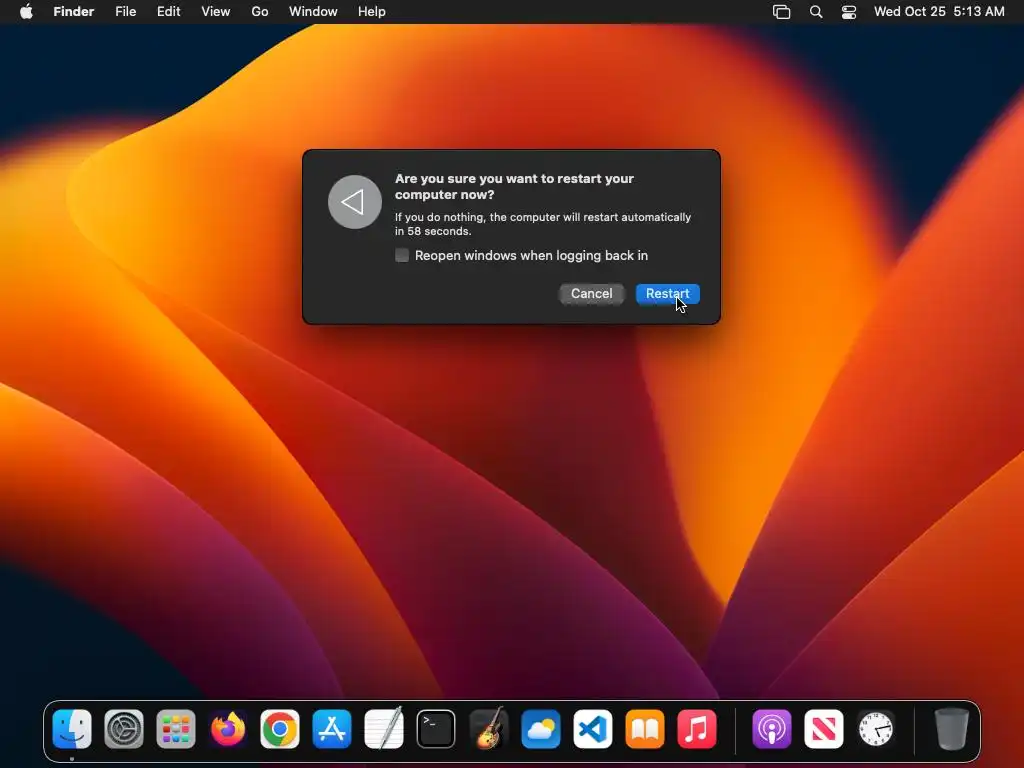Open Stage Manager windows icon in menu bar
This screenshot has height=768, width=1024.
tap(782, 12)
